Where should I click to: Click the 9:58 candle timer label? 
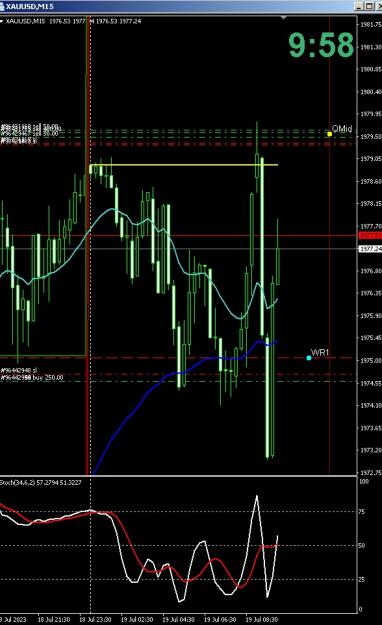pyautogui.click(x=321, y=45)
